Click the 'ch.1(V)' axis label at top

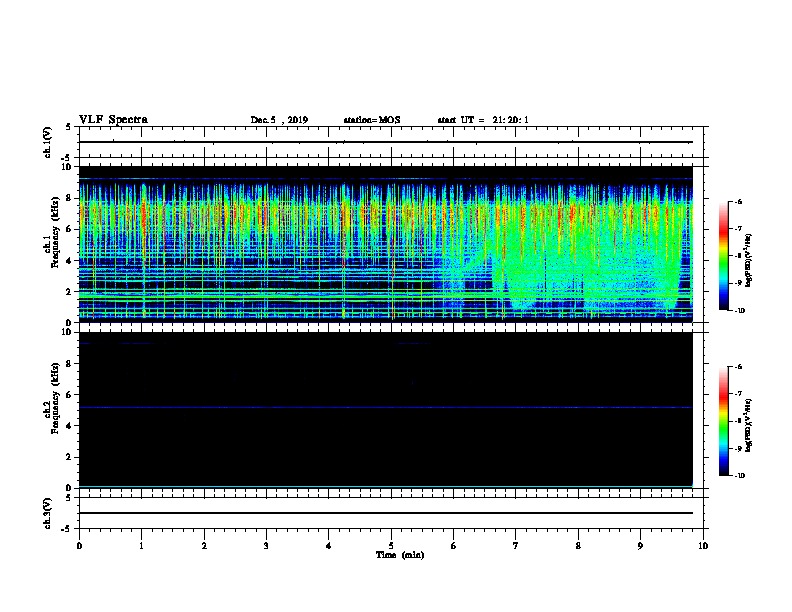(x=47, y=142)
